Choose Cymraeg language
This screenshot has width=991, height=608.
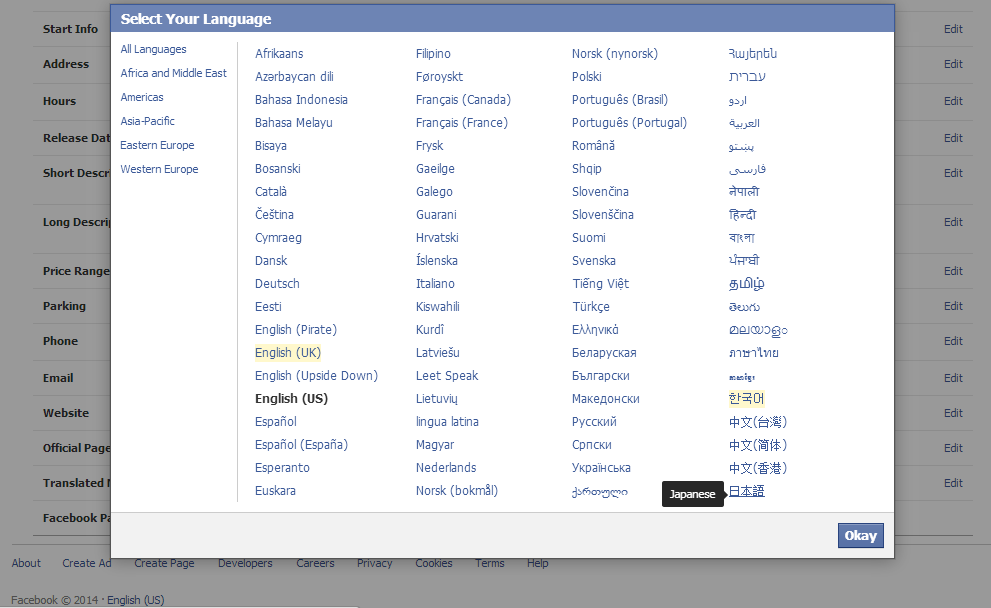[278, 238]
